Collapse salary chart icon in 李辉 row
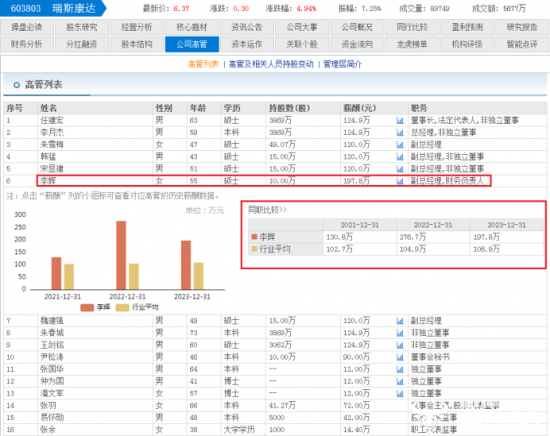550x436 pixels. pyautogui.click(x=400, y=181)
